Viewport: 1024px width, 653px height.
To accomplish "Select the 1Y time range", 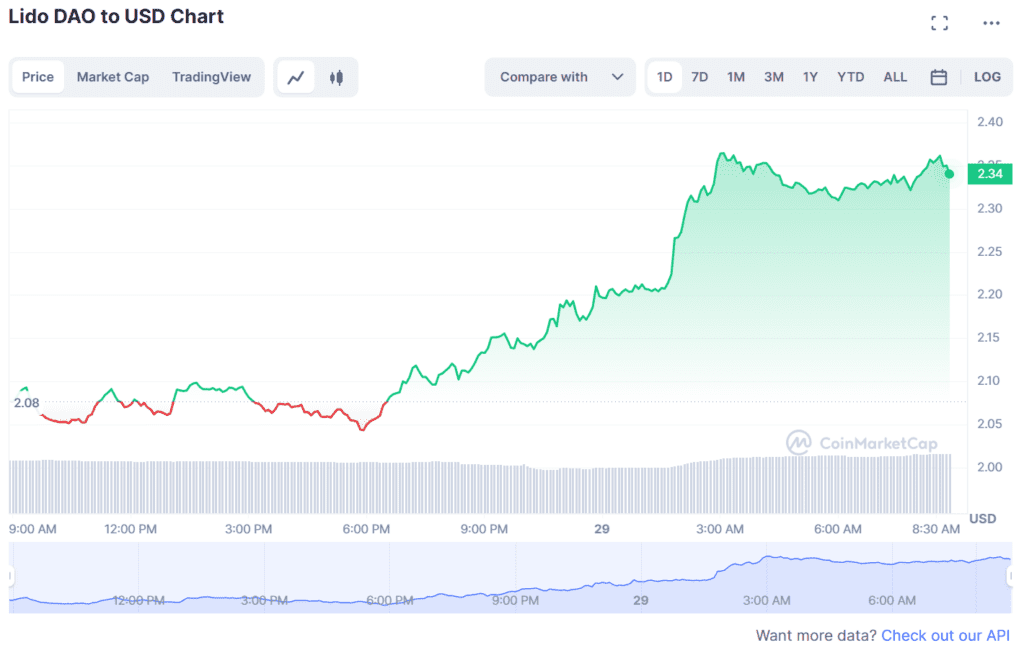I will click(810, 77).
